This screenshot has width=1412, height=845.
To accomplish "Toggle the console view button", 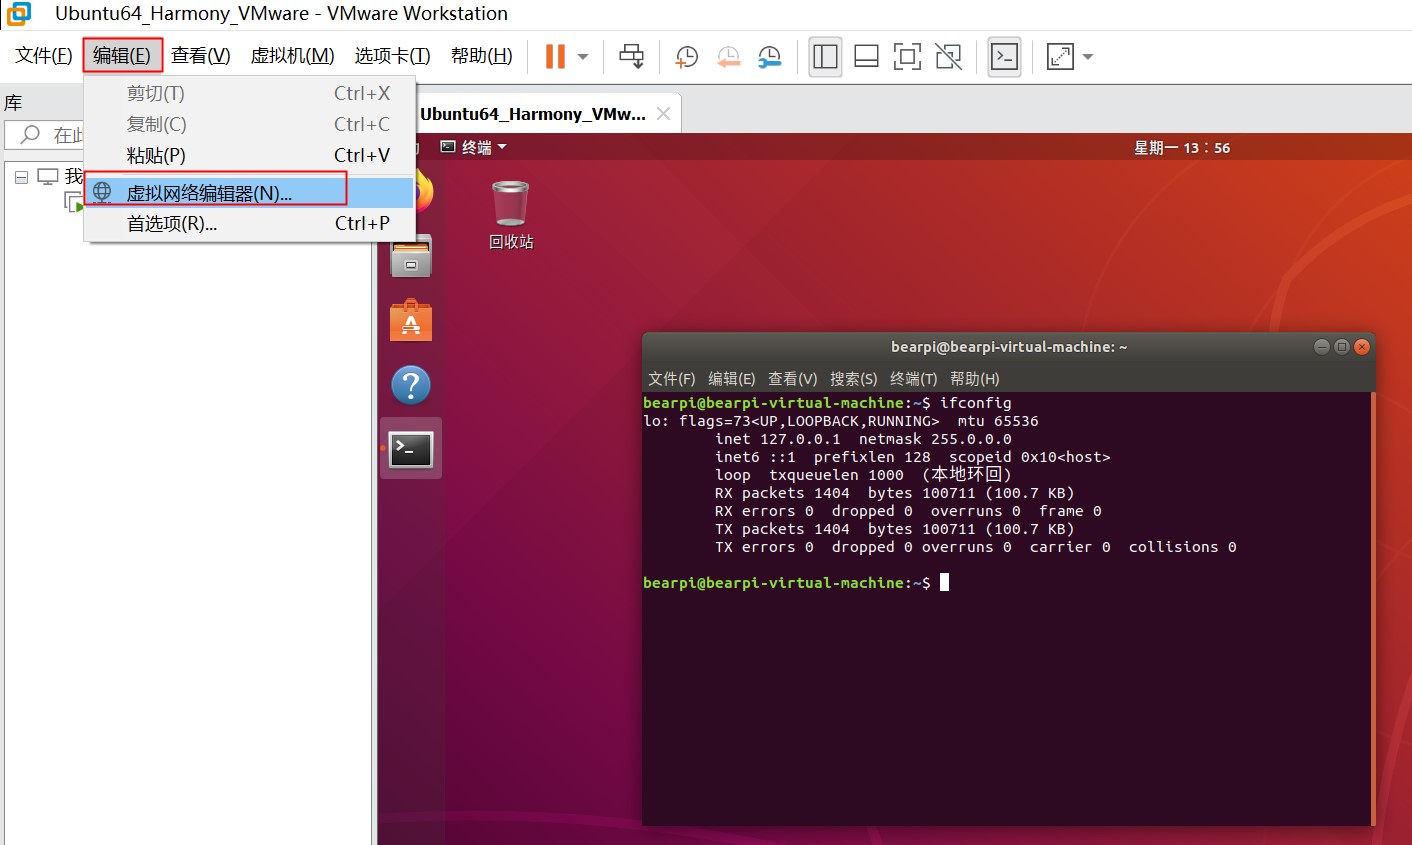I will (x=1004, y=57).
